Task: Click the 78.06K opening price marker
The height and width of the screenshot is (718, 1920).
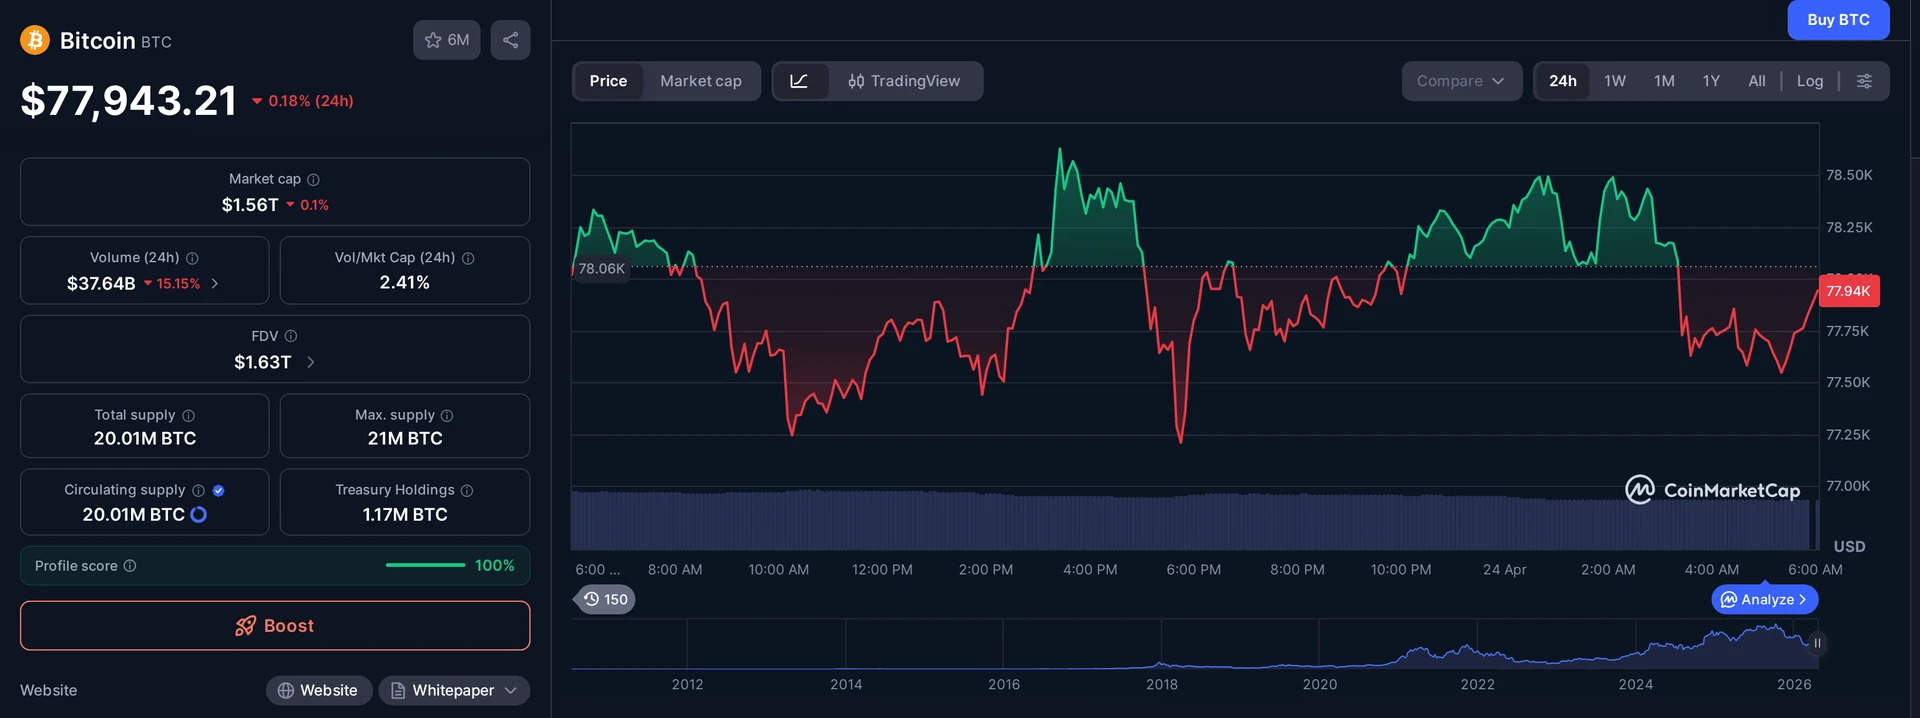Action: point(601,268)
